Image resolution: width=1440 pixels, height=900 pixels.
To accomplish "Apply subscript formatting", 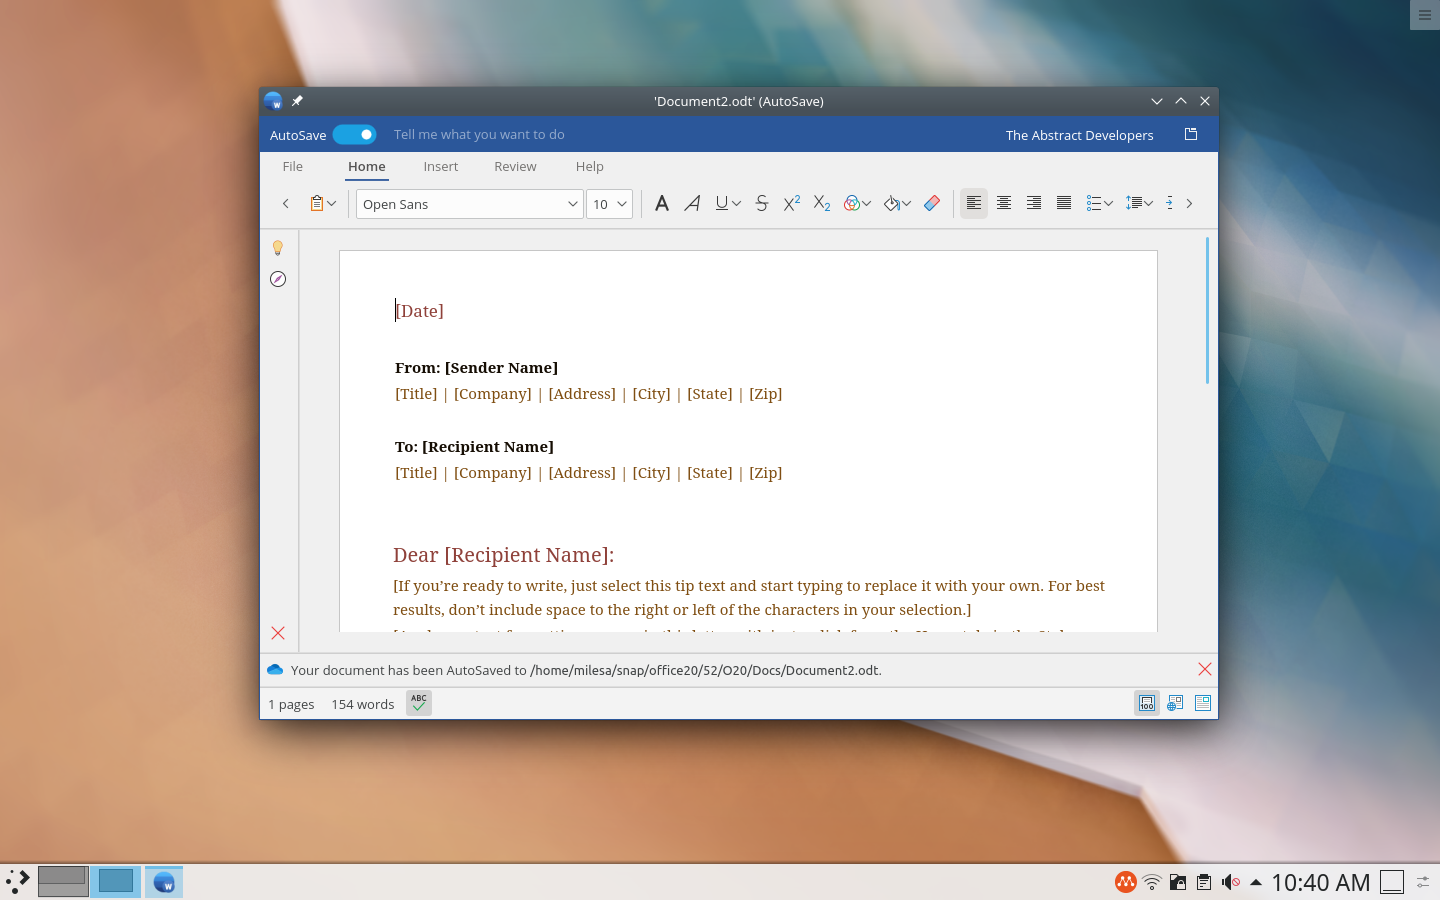I will [822, 203].
